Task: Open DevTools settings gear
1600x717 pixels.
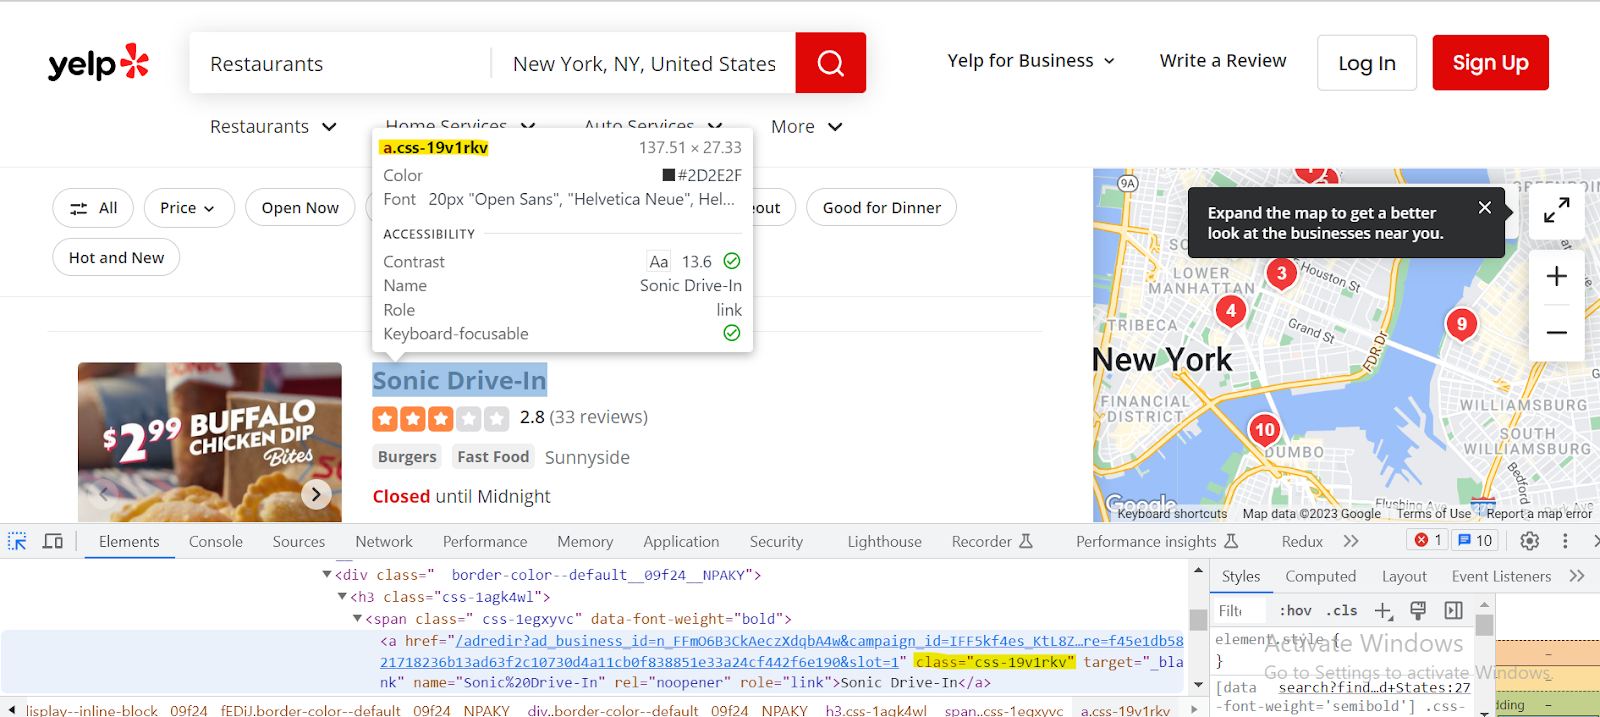Action: pyautogui.click(x=1529, y=541)
